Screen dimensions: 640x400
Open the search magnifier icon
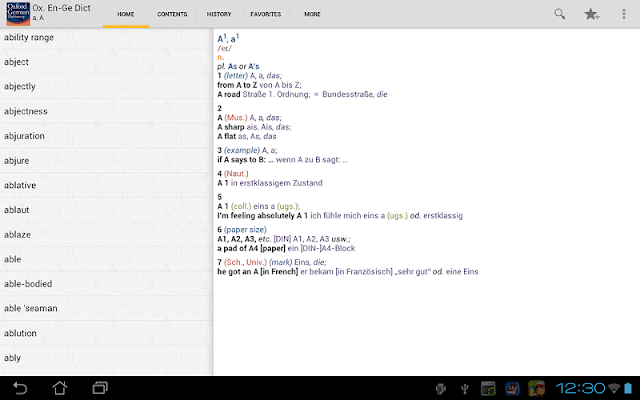[560, 14]
